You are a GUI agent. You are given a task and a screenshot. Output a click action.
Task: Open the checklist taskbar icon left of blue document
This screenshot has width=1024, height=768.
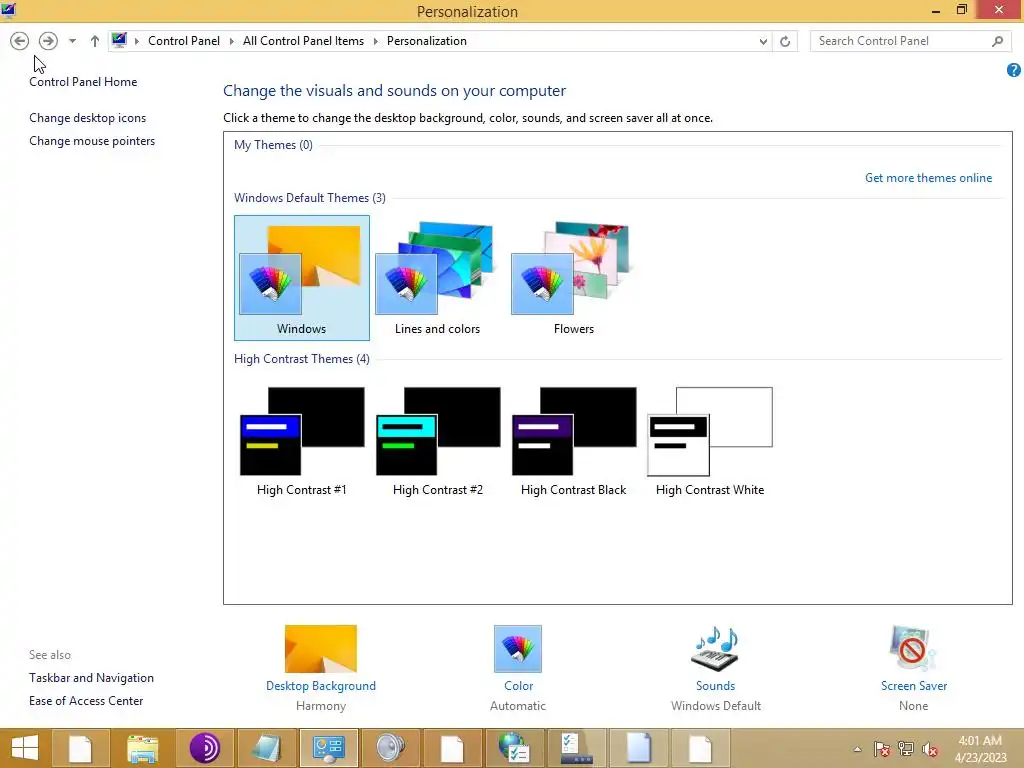[x=576, y=748]
